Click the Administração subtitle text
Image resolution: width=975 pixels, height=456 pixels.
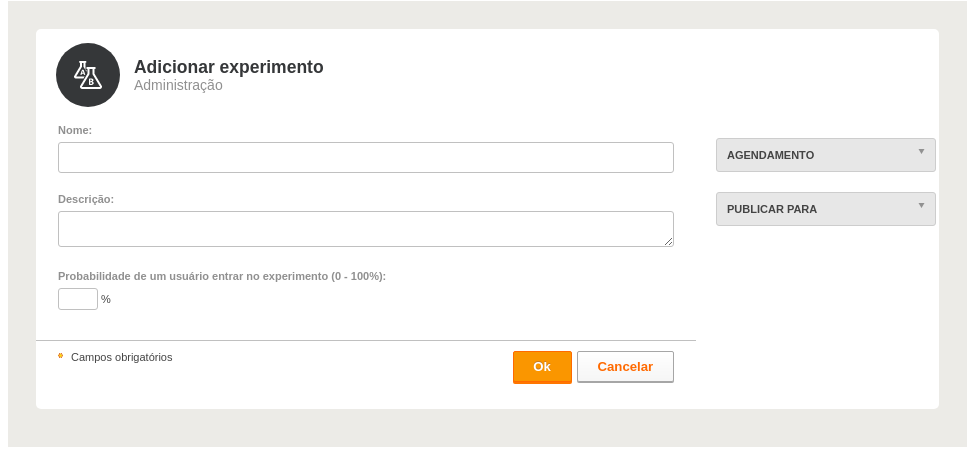(178, 85)
